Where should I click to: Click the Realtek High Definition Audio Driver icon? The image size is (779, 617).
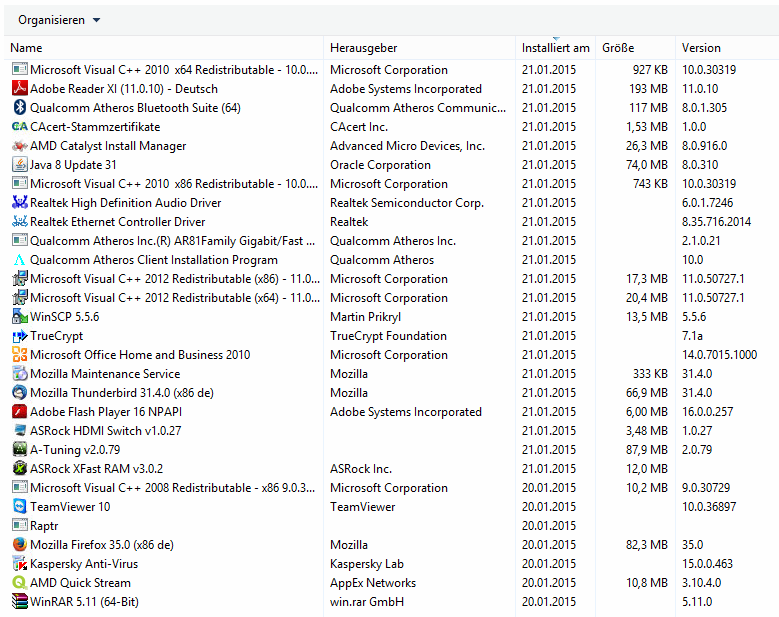pyautogui.click(x=19, y=203)
